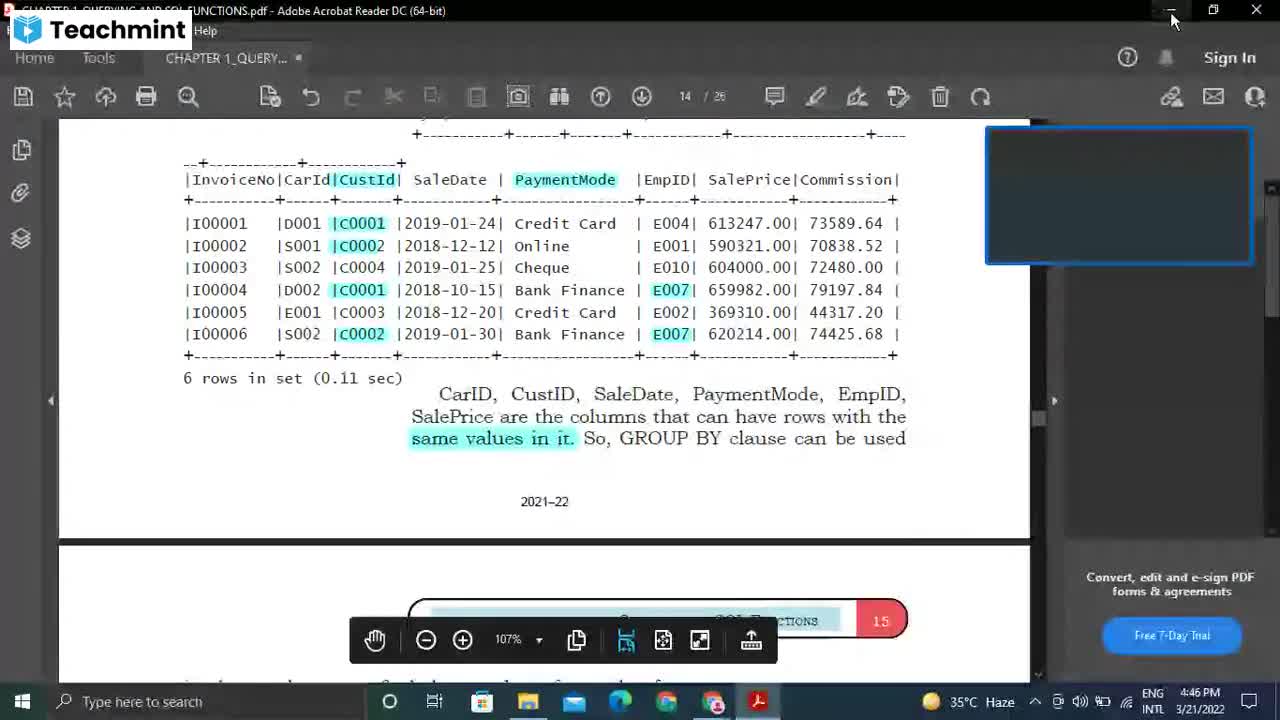This screenshot has height=720, width=1280.
Task: Undo the last action
Action: click(x=311, y=97)
